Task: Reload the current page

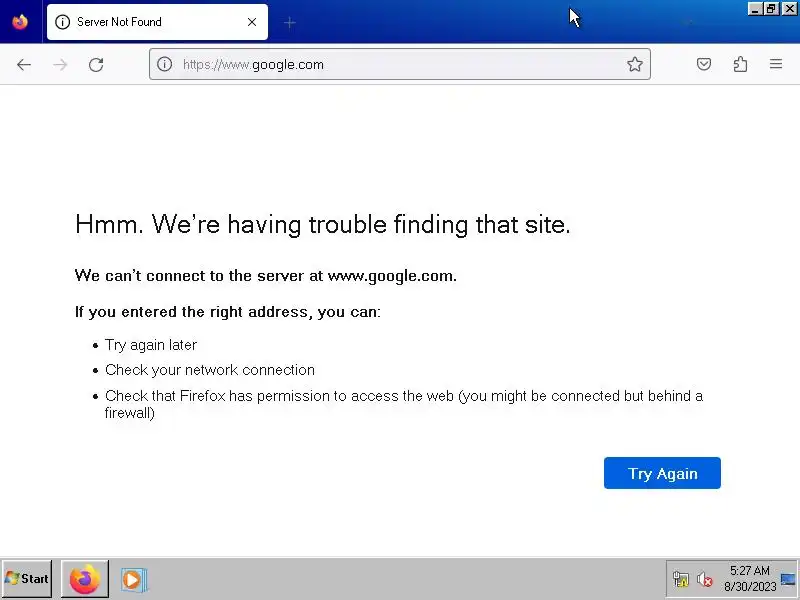Action: pos(96,65)
